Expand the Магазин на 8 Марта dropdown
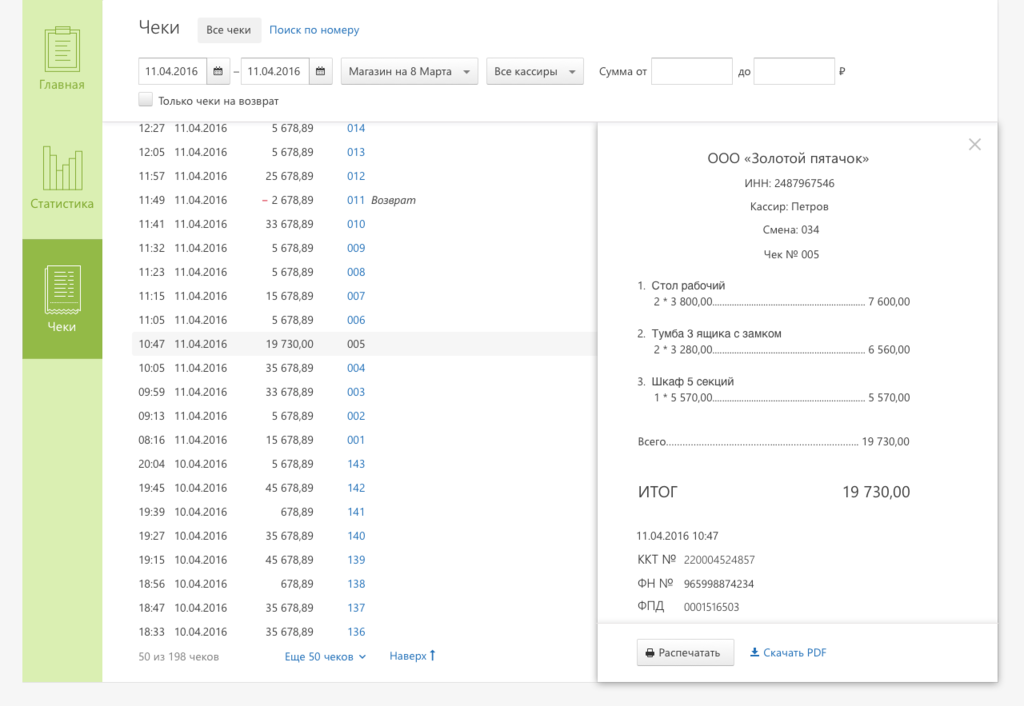The width and height of the screenshot is (1024, 706). (409, 72)
